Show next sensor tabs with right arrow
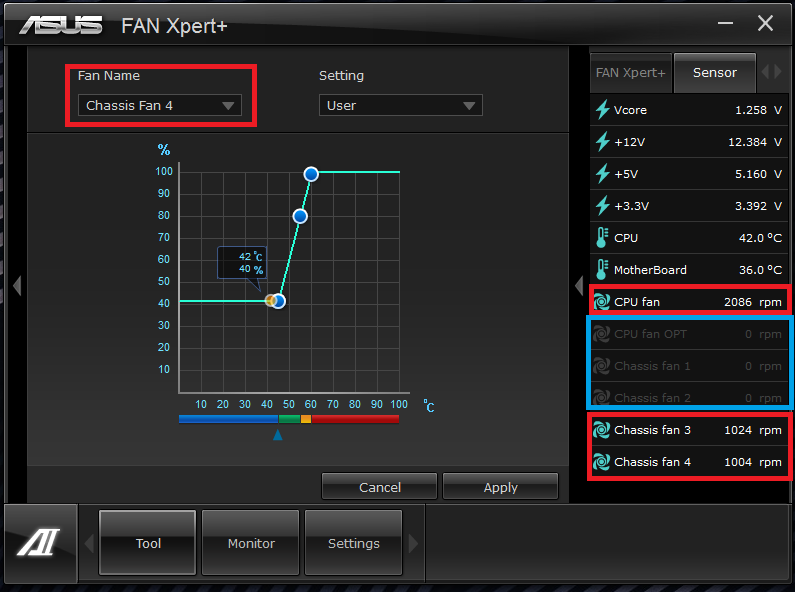This screenshot has width=795, height=592. (x=778, y=71)
